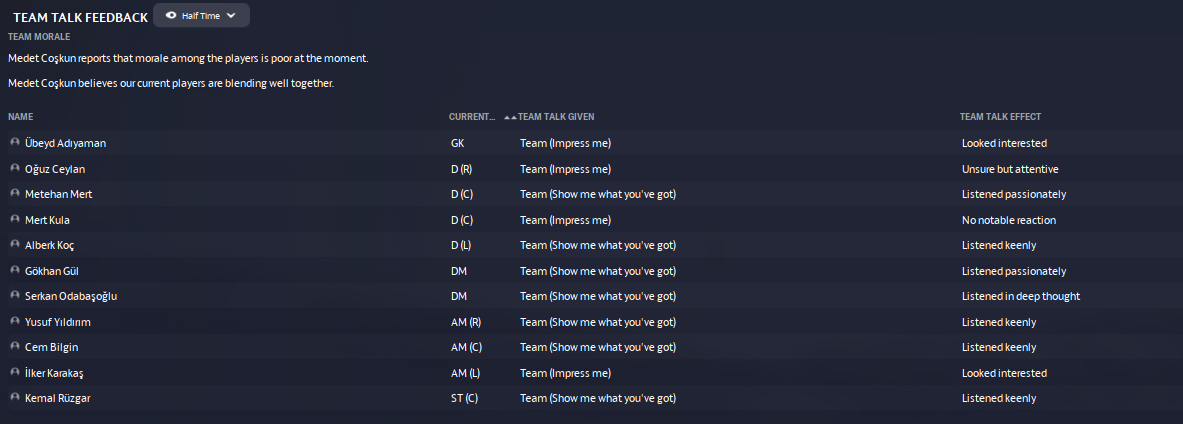Click player icon beside Cem Bilgin

coord(15,347)
